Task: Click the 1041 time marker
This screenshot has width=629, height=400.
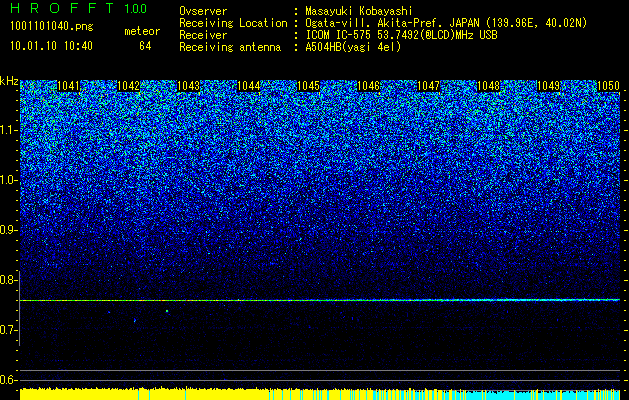Action: point(69,86)
